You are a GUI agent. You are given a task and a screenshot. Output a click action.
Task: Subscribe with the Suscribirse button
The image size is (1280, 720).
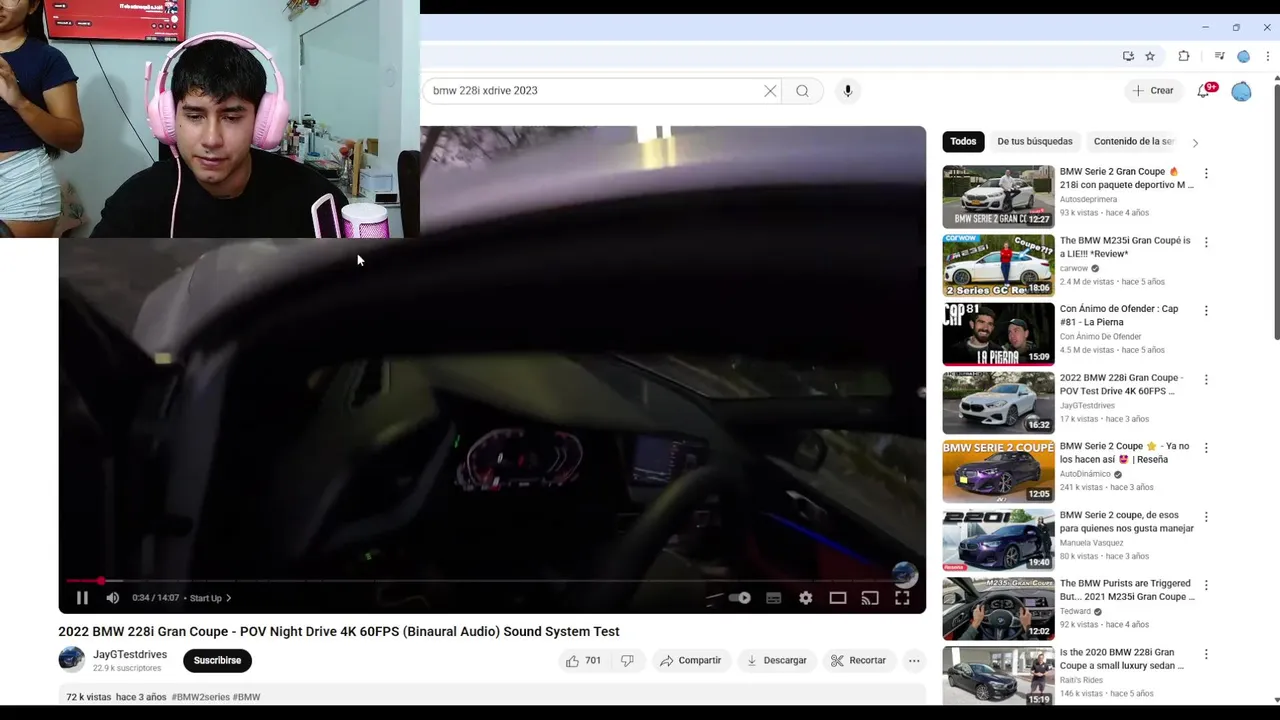coord(217,660)
